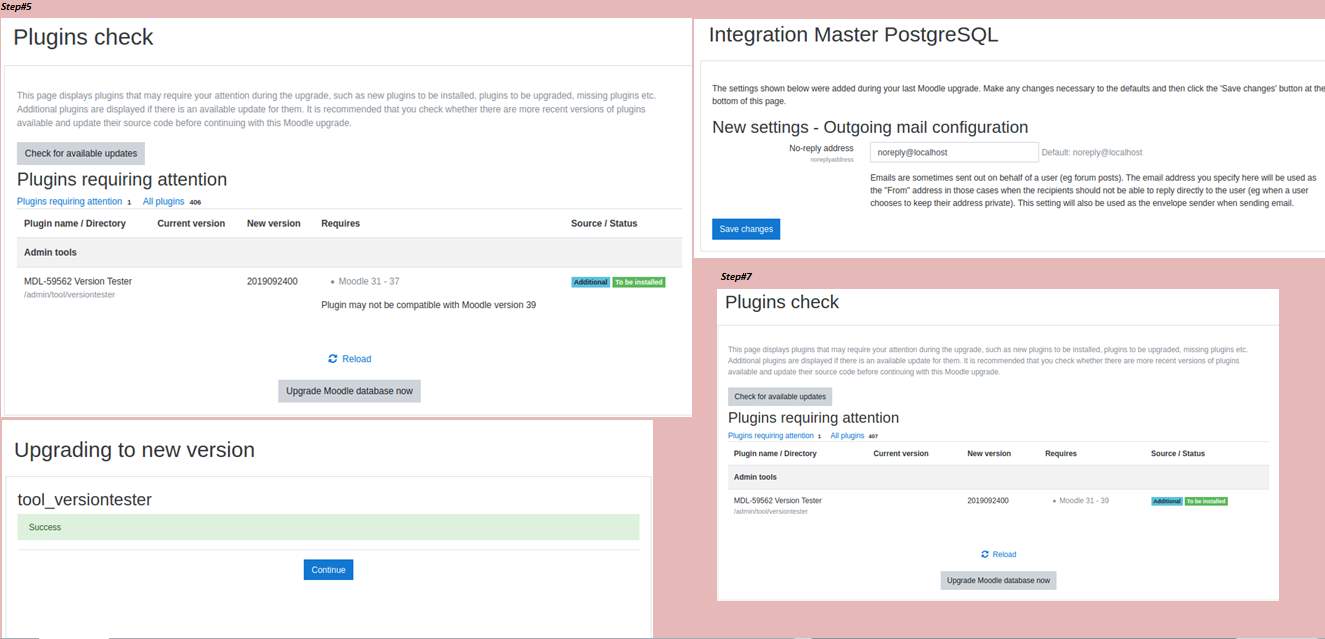
Task: Click tool_versiontester heading
Action: [84, 499]
